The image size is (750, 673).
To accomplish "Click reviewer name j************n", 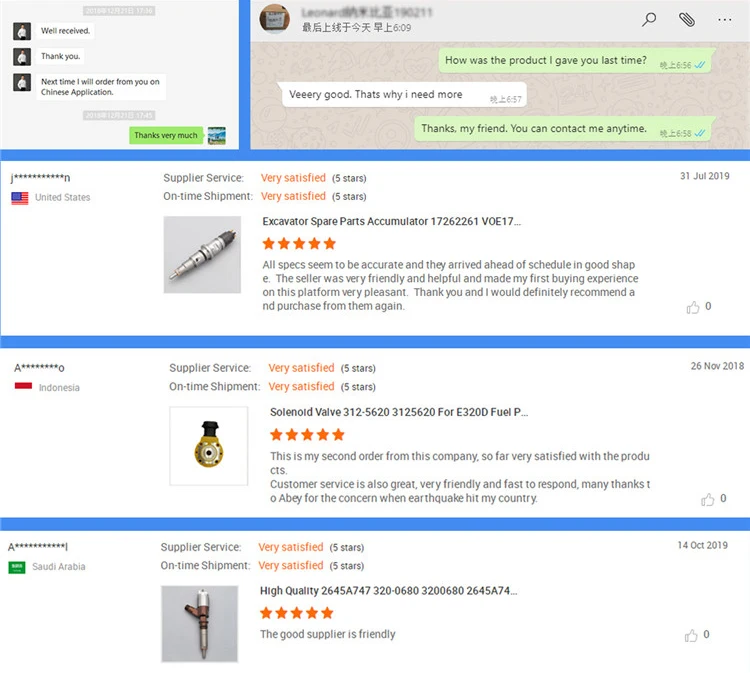I will tap(40, 178).
